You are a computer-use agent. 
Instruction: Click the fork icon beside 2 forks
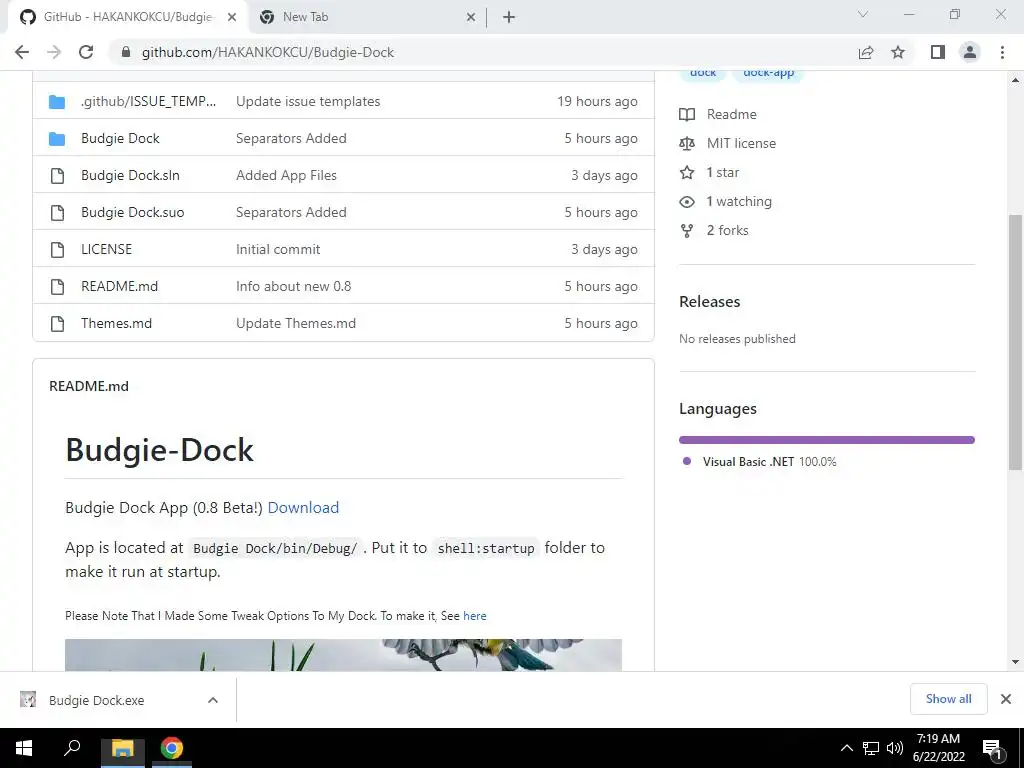coord(687,231)
